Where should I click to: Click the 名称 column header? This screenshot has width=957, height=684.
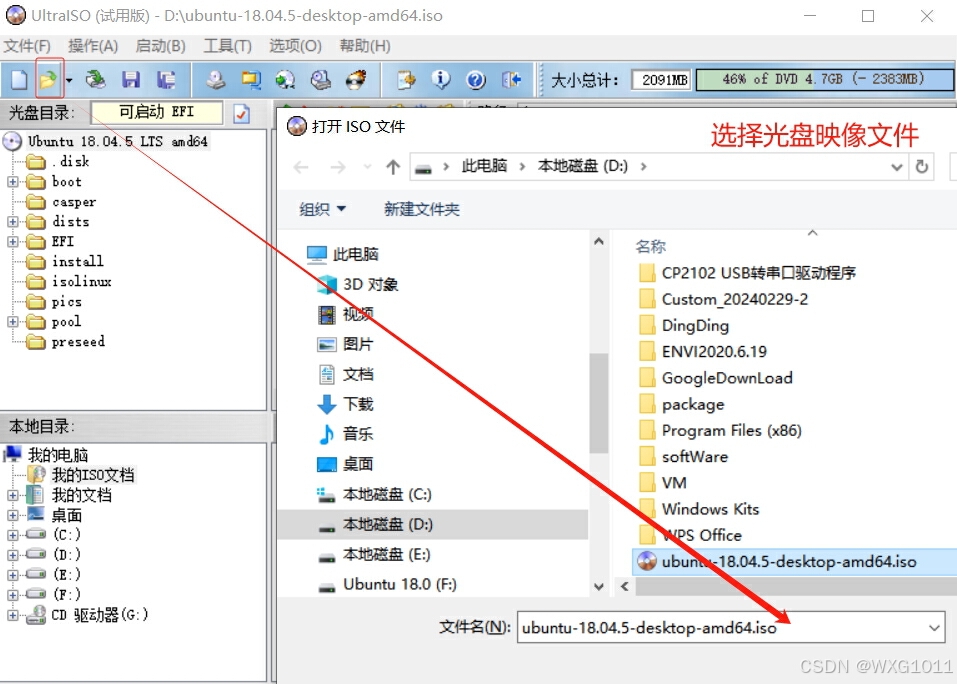(651, 247)
